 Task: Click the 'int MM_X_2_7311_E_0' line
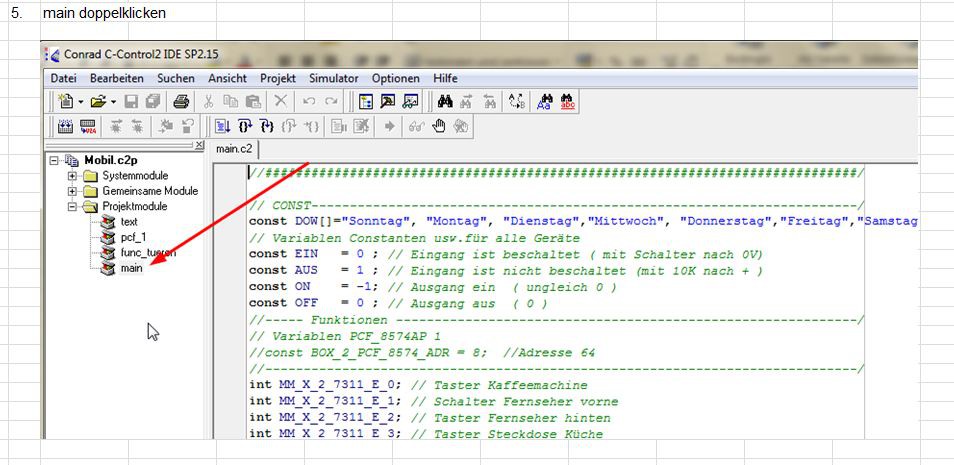click(419, 385)
